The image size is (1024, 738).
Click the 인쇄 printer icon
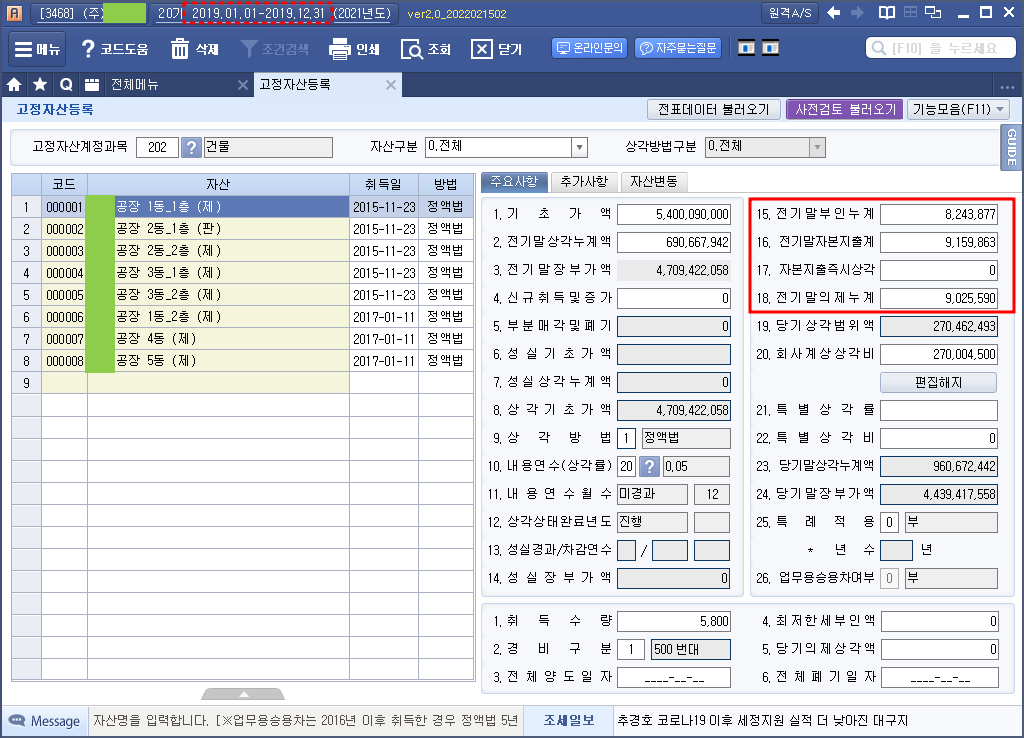tap(340, 49)
